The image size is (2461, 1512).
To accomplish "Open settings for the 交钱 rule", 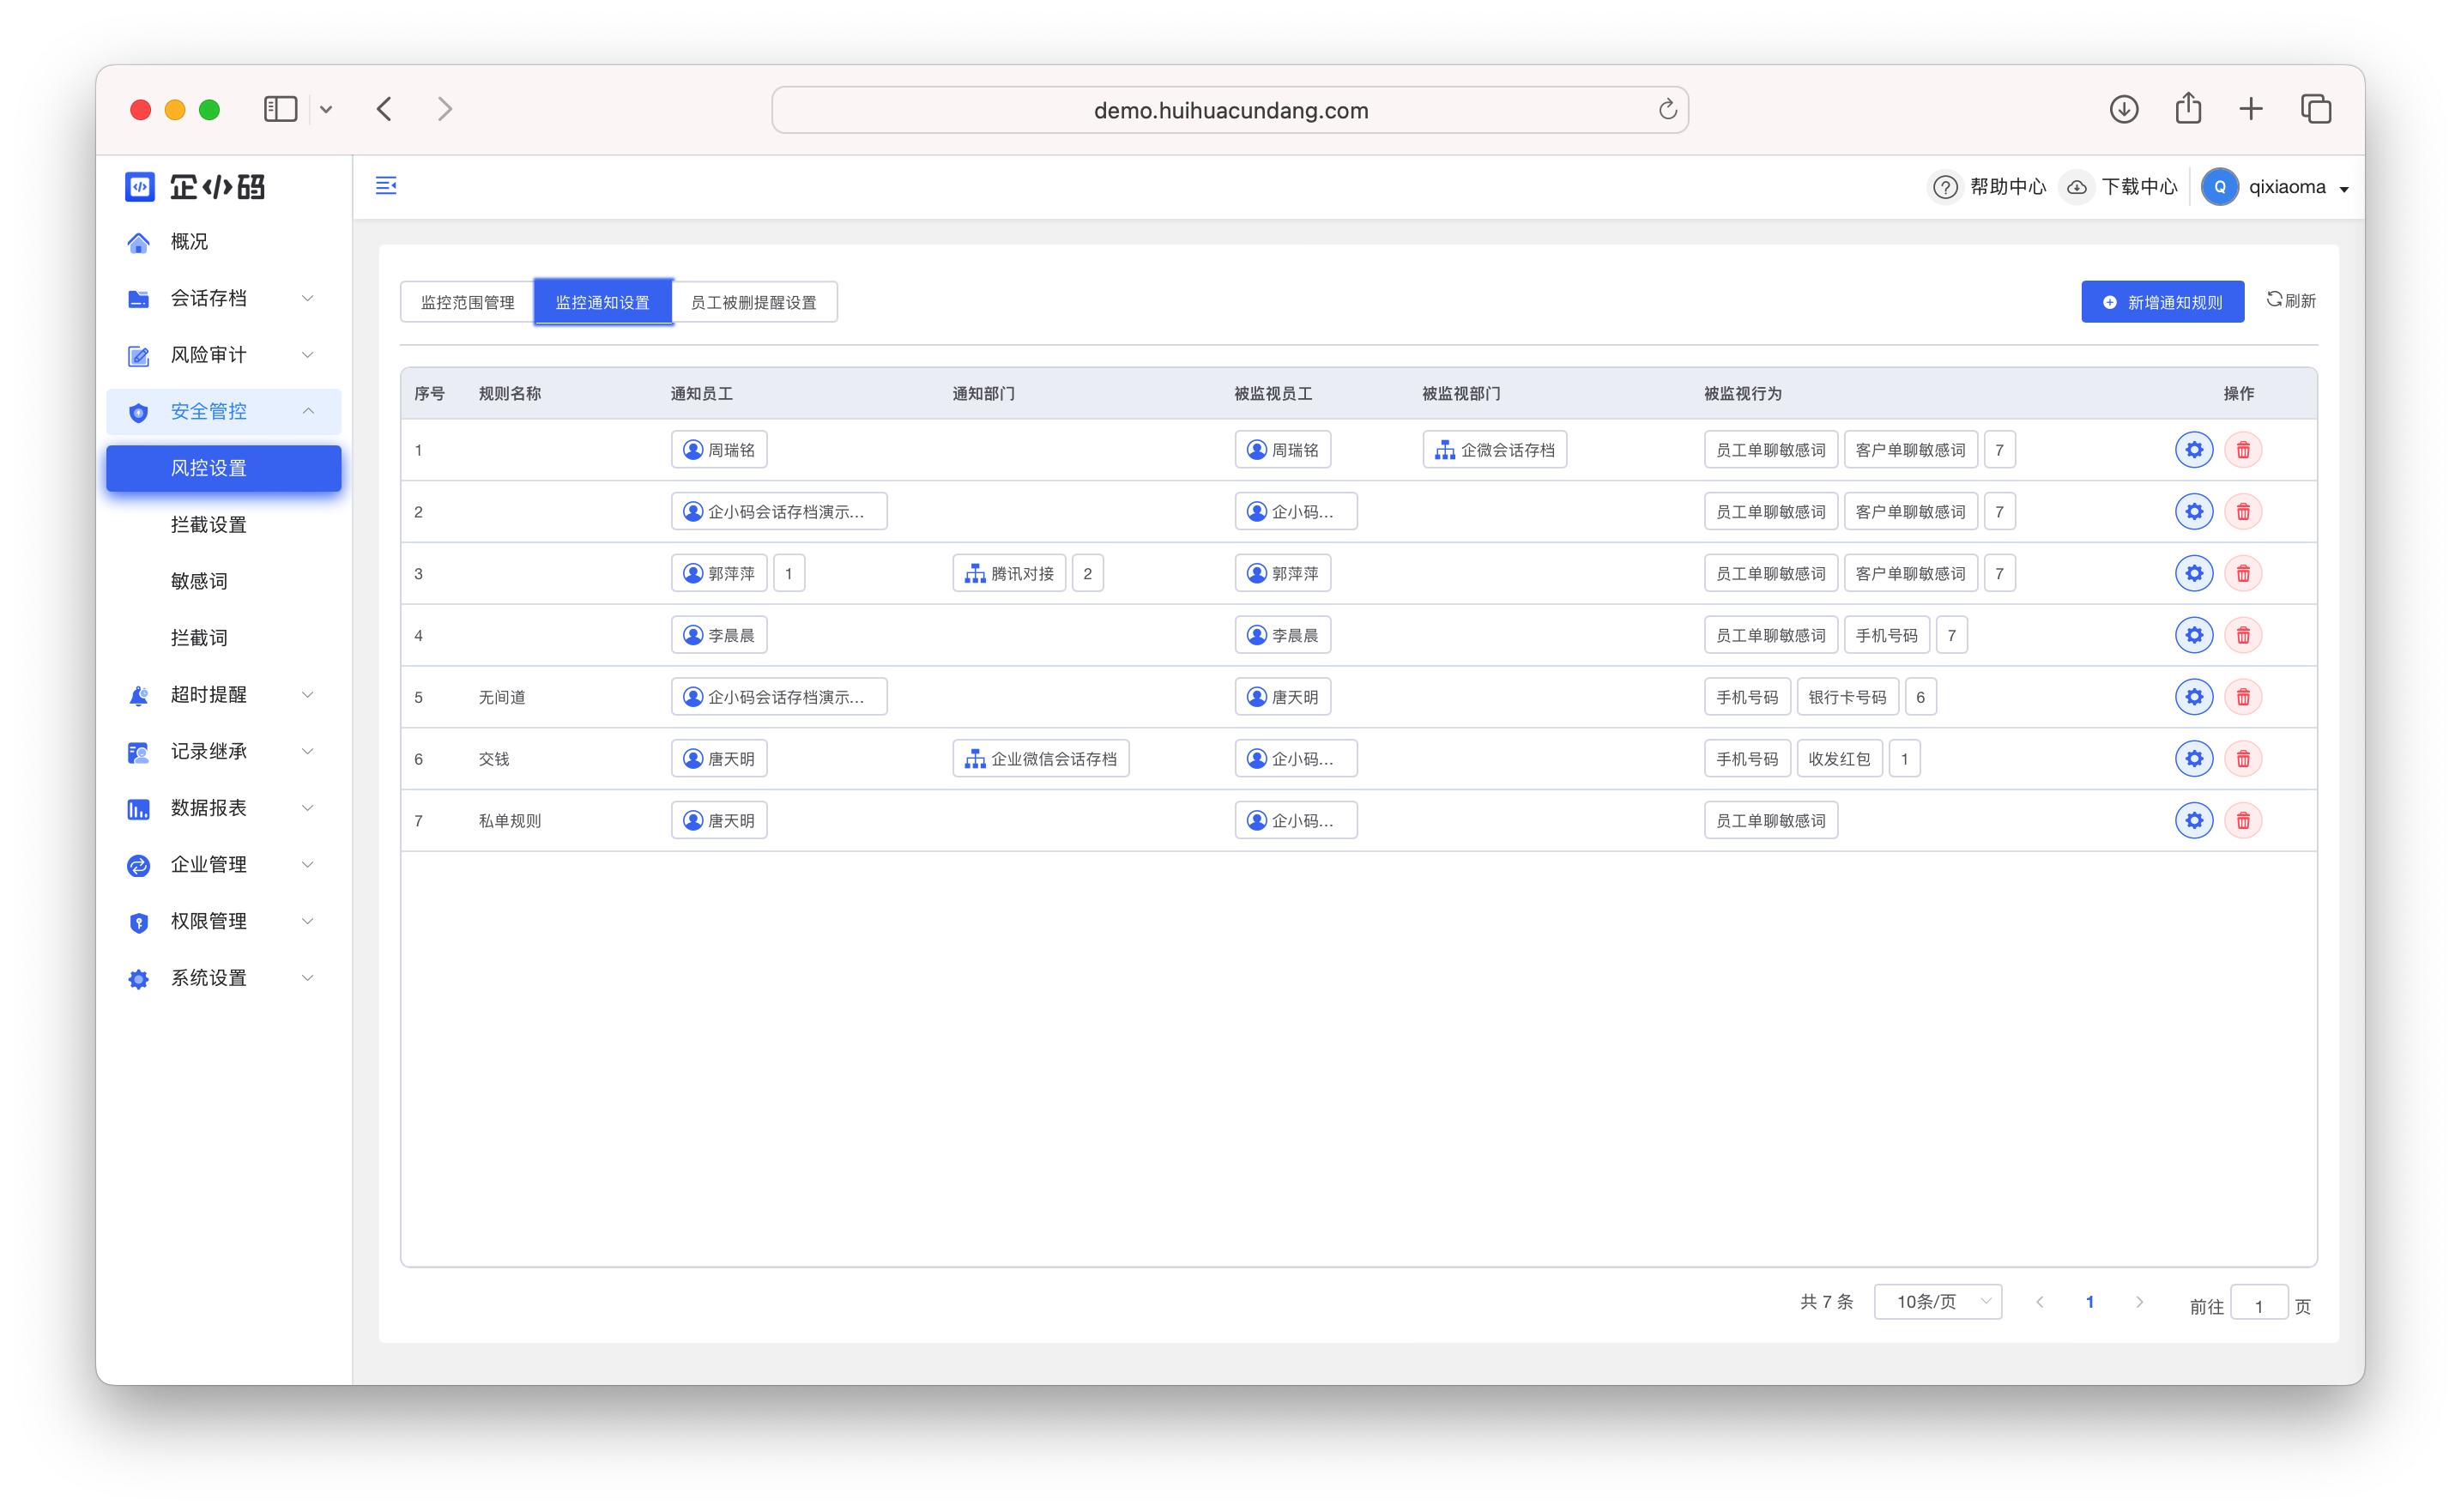I will coord(2193,759).
